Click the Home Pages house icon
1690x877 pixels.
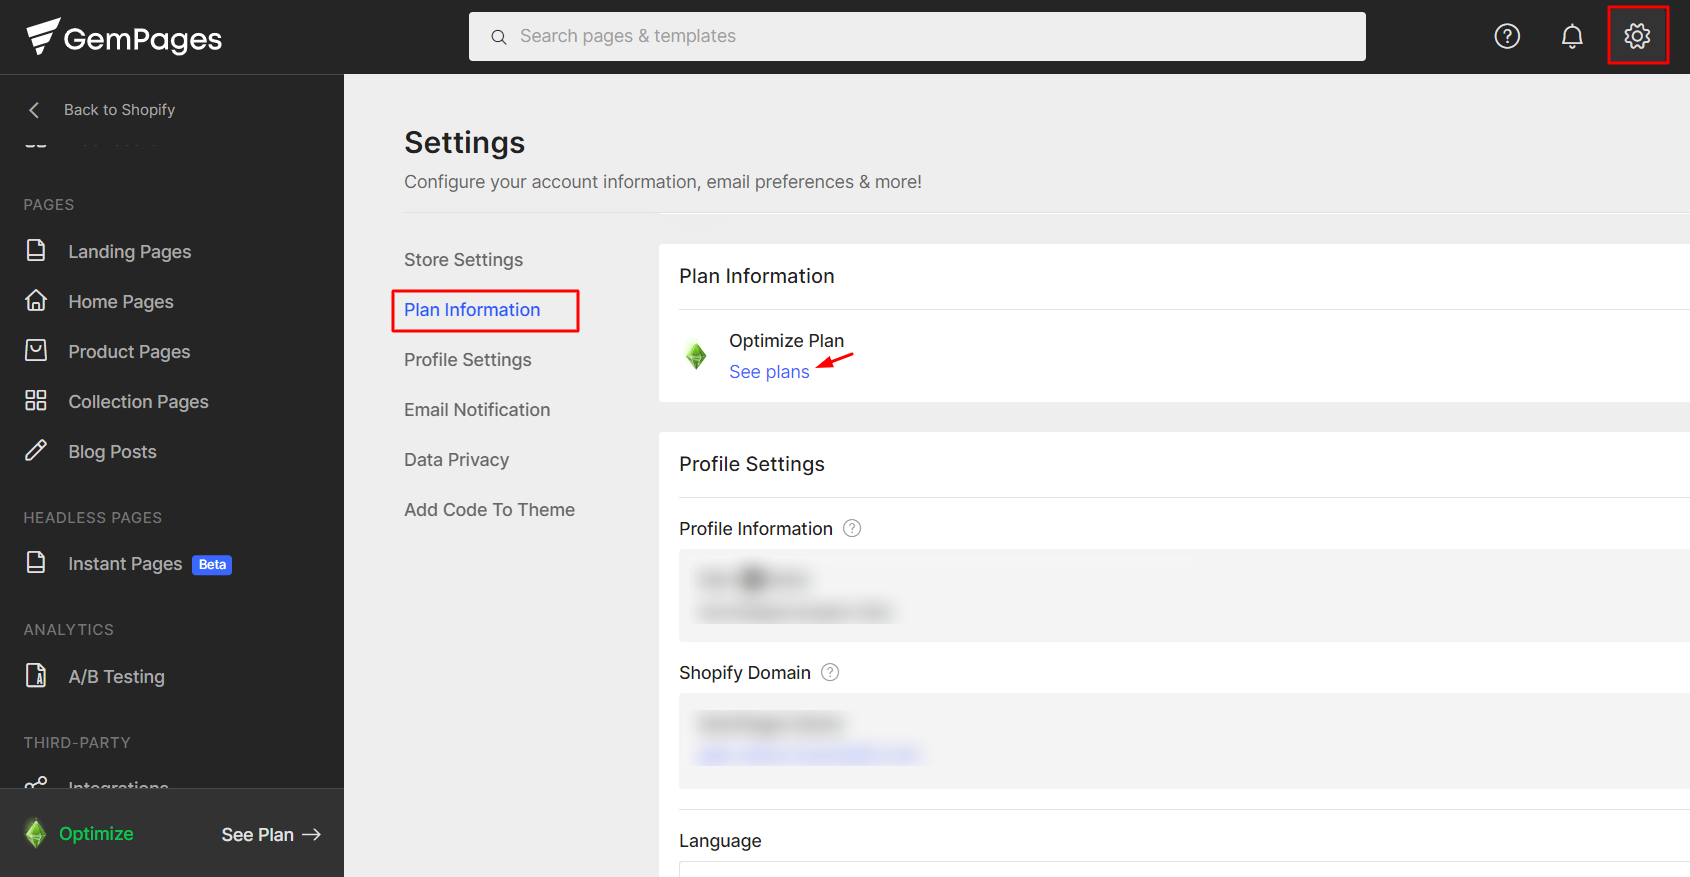click(x=36, y=300)
